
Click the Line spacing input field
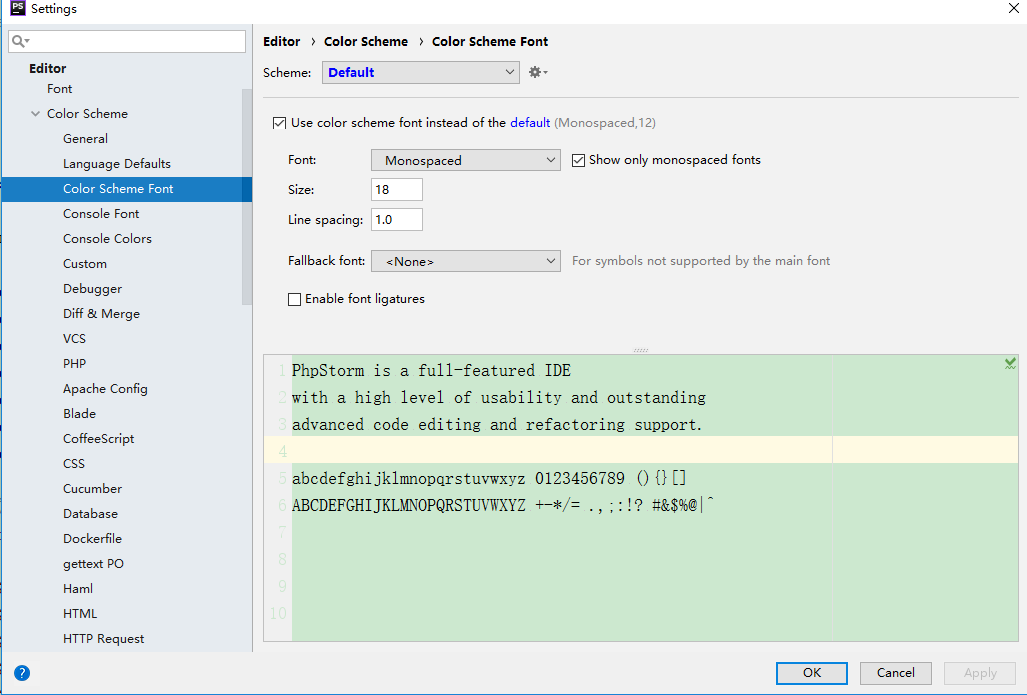397,219
